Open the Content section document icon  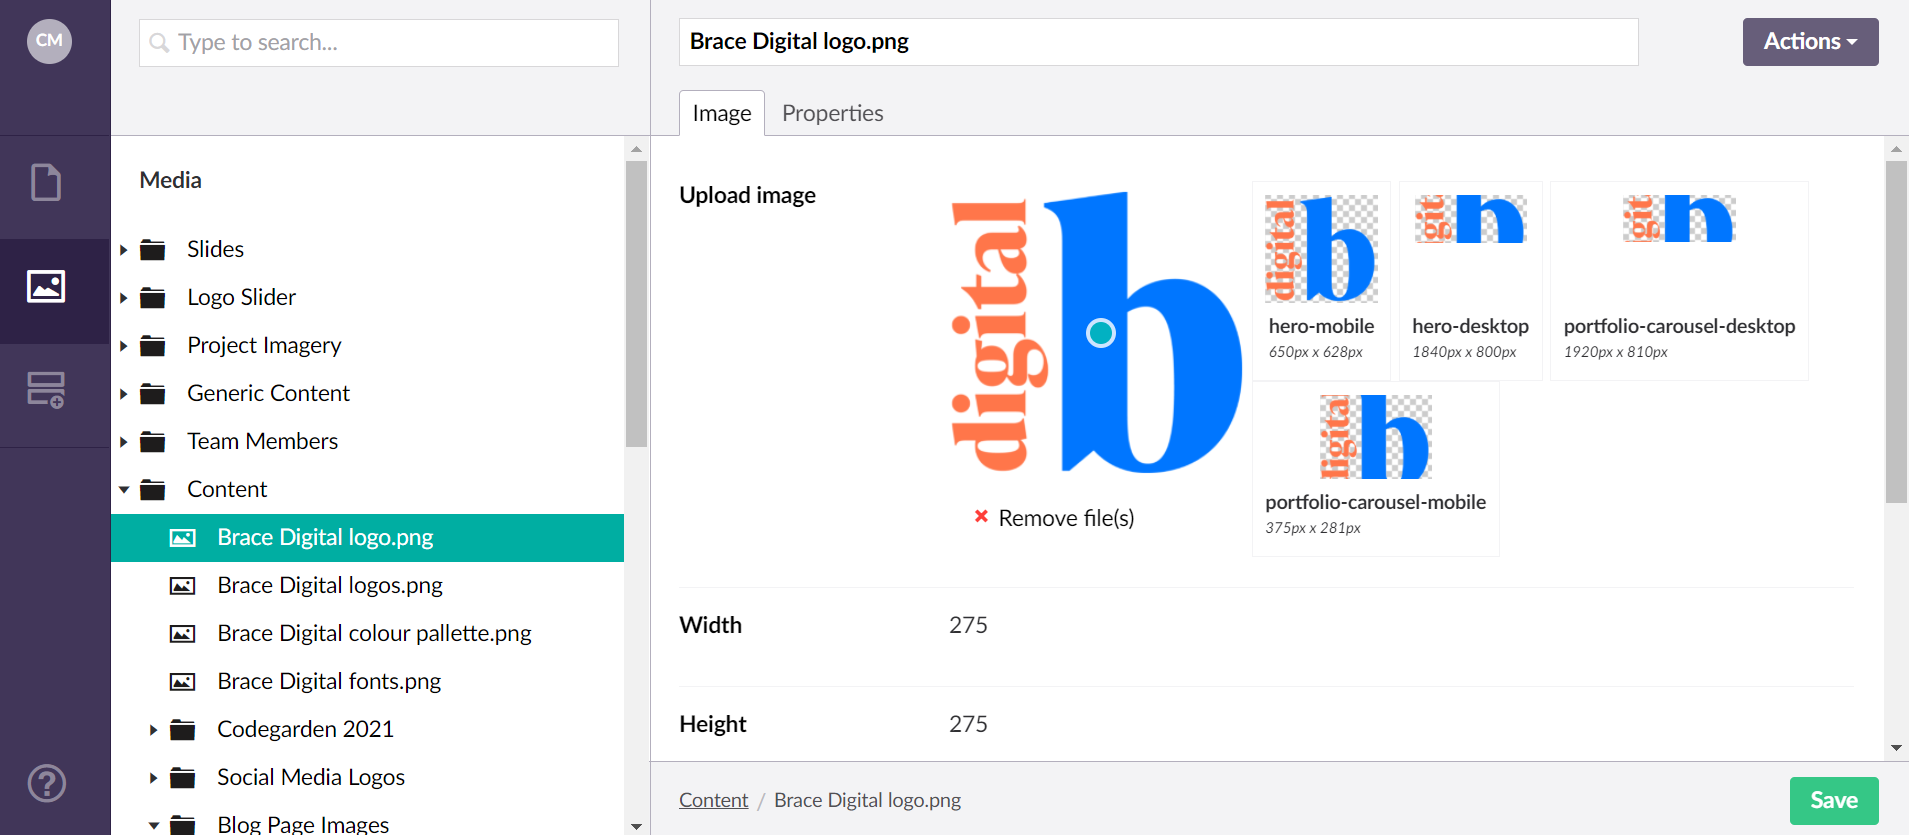[x=46, y=183]
